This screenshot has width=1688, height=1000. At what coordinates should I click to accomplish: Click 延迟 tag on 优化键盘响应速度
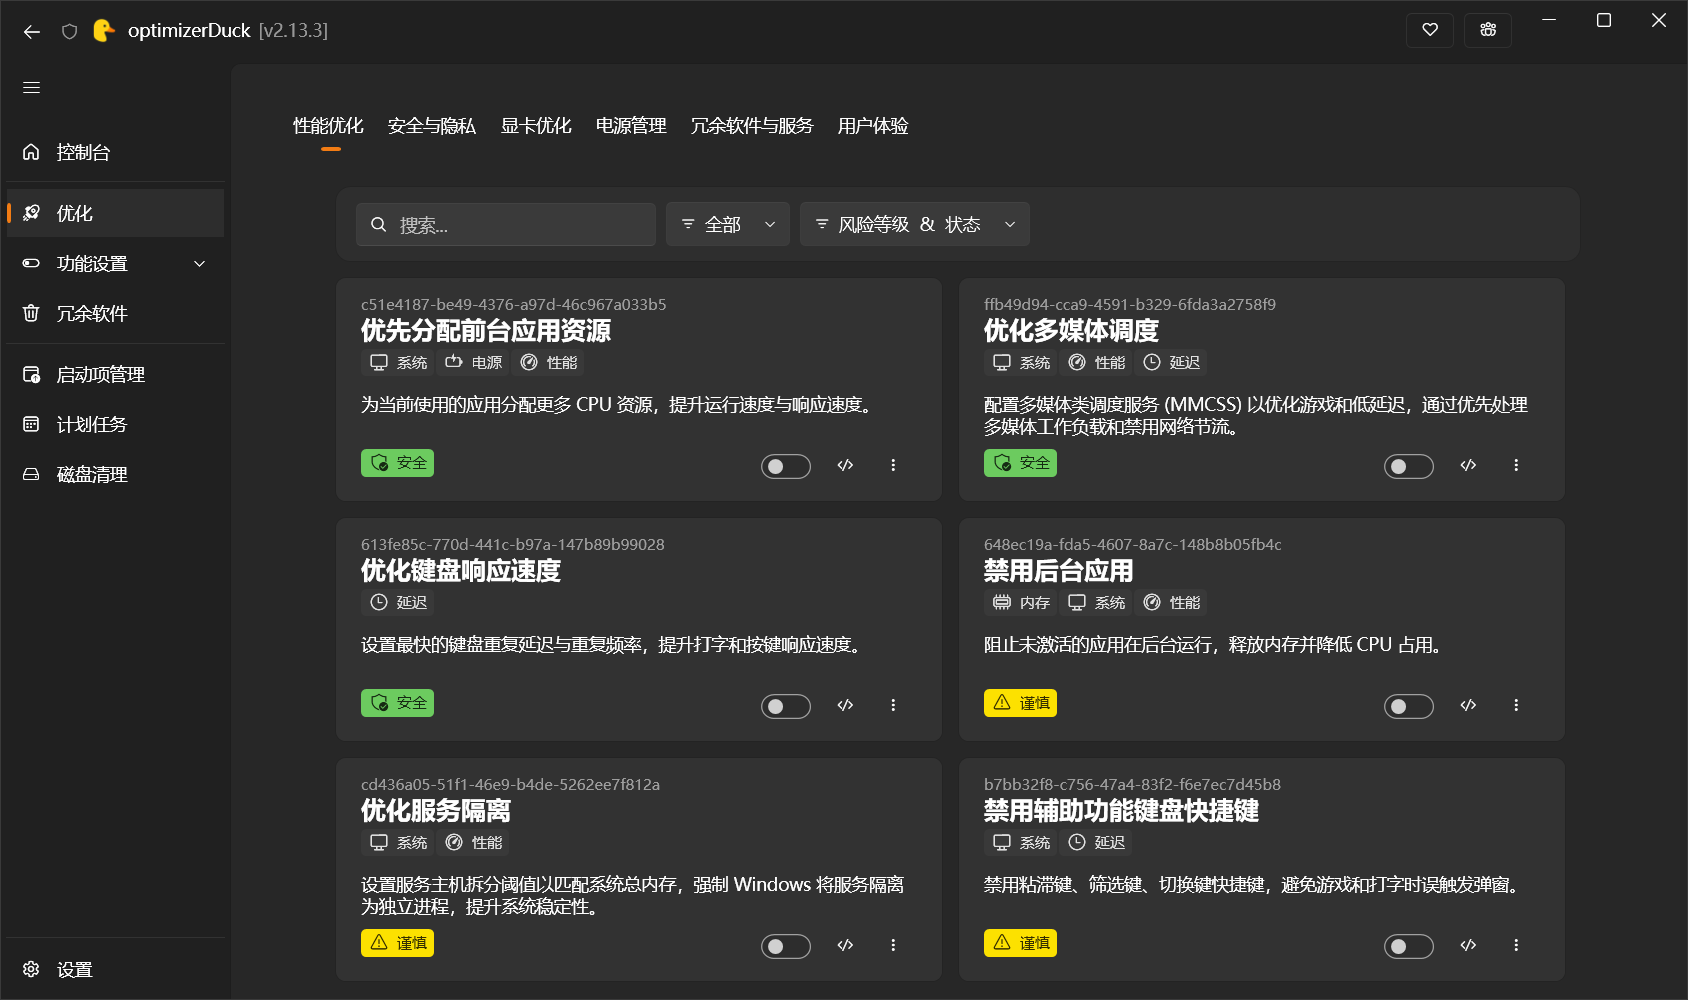tap(398, 602)
